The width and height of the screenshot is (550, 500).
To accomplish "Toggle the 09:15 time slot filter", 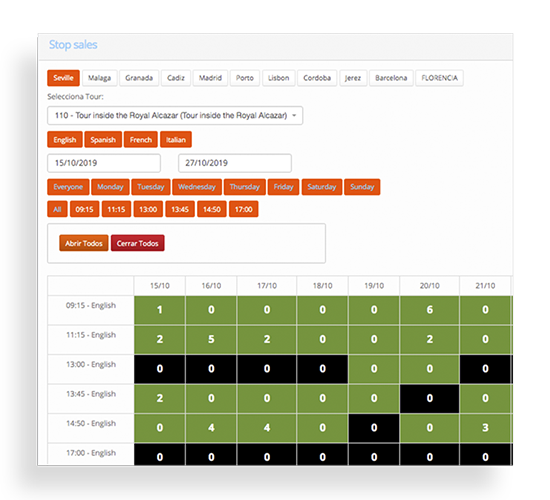I will [x=85, y=209].
